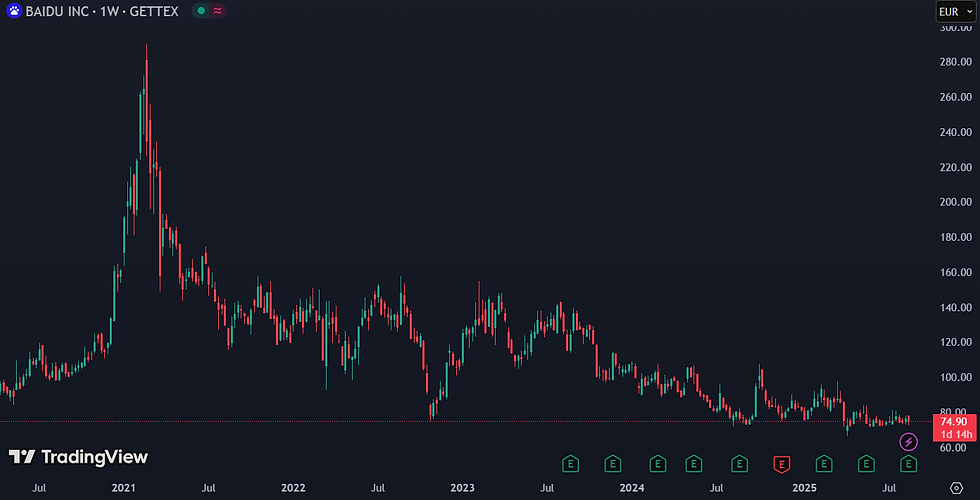Click the 300.00 price axis label
The image size is (980, 500).
click(957, 28)
